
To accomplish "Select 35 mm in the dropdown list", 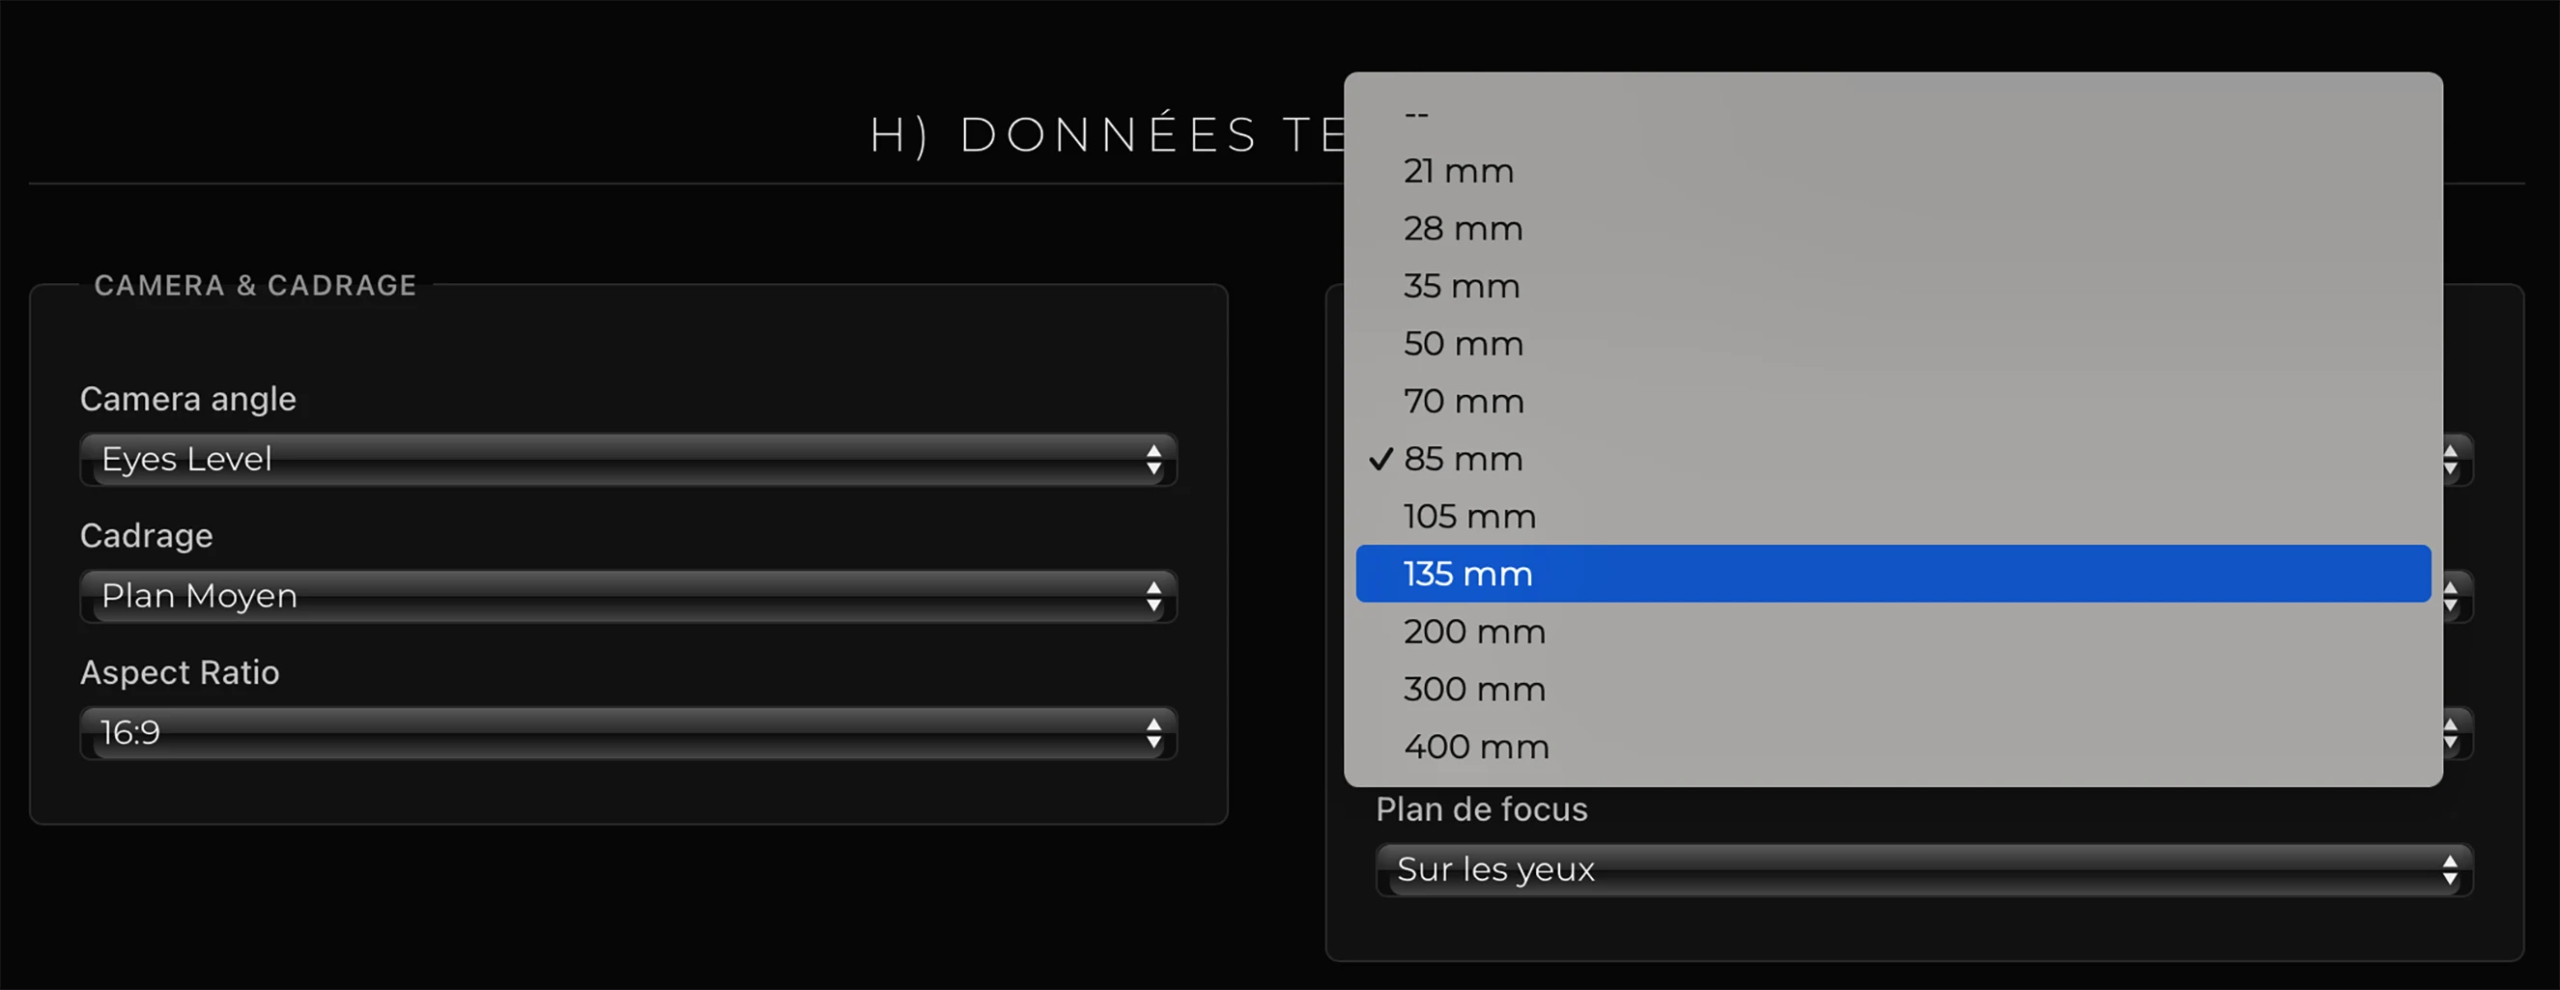I will 1462,286.
